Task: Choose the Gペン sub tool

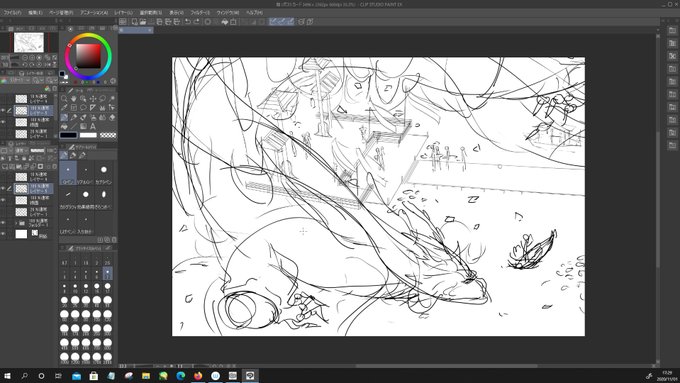Action: pyautogui.click(x=68, y=173)
